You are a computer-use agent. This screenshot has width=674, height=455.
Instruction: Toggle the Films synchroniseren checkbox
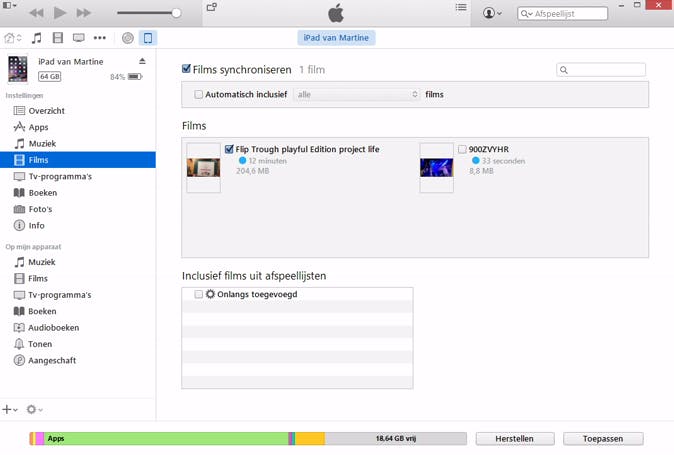pos(186,69)
